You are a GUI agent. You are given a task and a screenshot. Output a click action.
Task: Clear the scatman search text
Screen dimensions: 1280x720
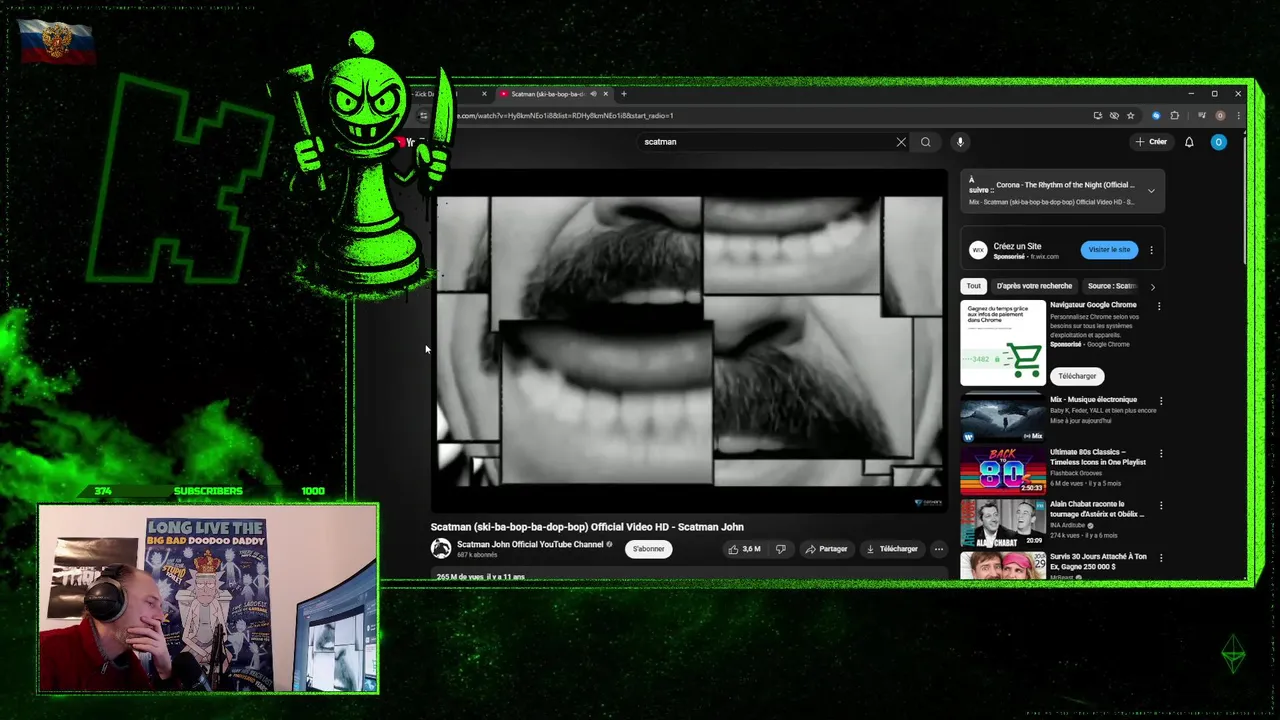(x=901, y=142)
